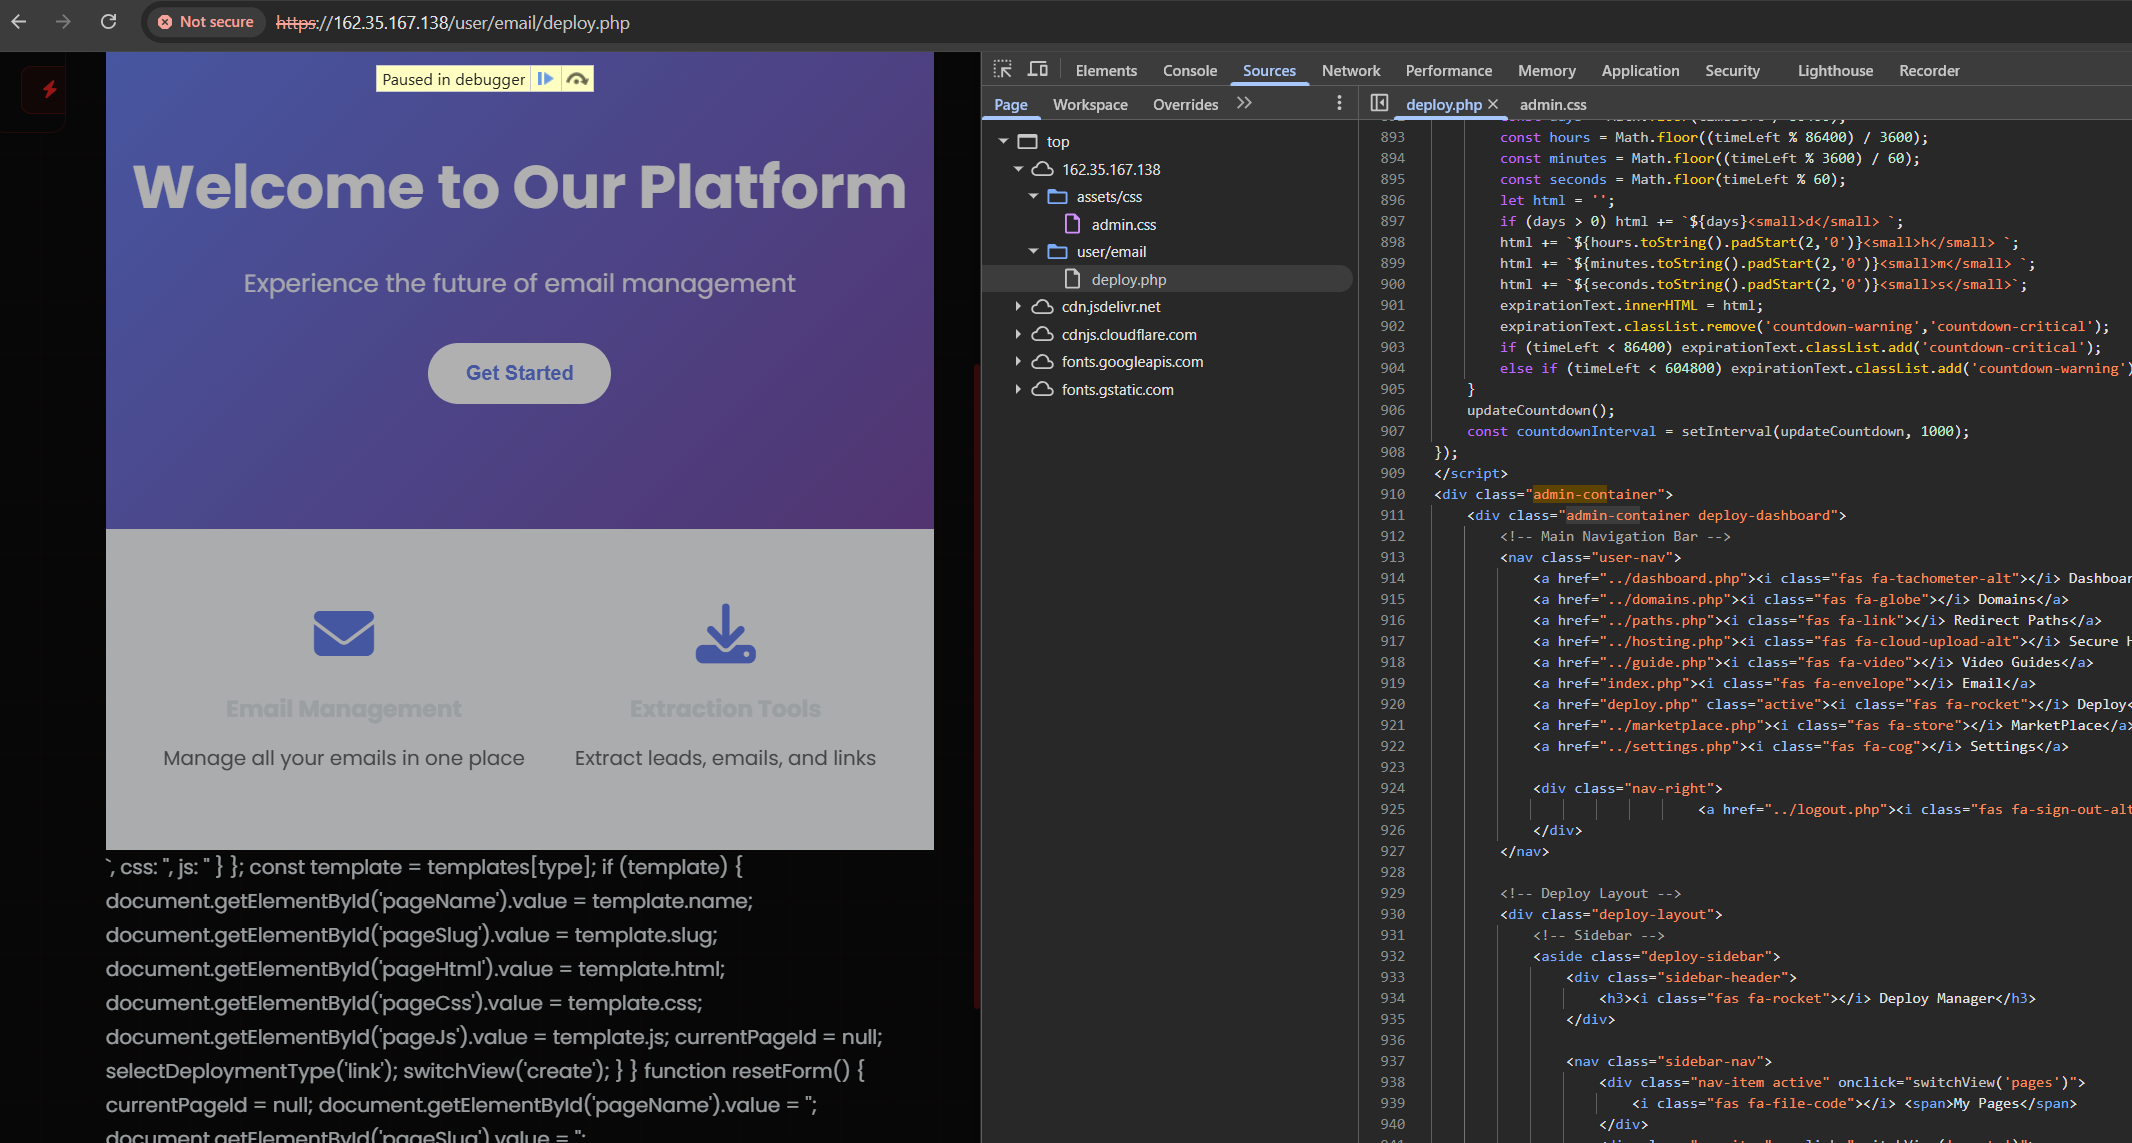Collapse the assets/css folder
Viewport: 2132px width, 1143px height.
(x=1033, y=196)
